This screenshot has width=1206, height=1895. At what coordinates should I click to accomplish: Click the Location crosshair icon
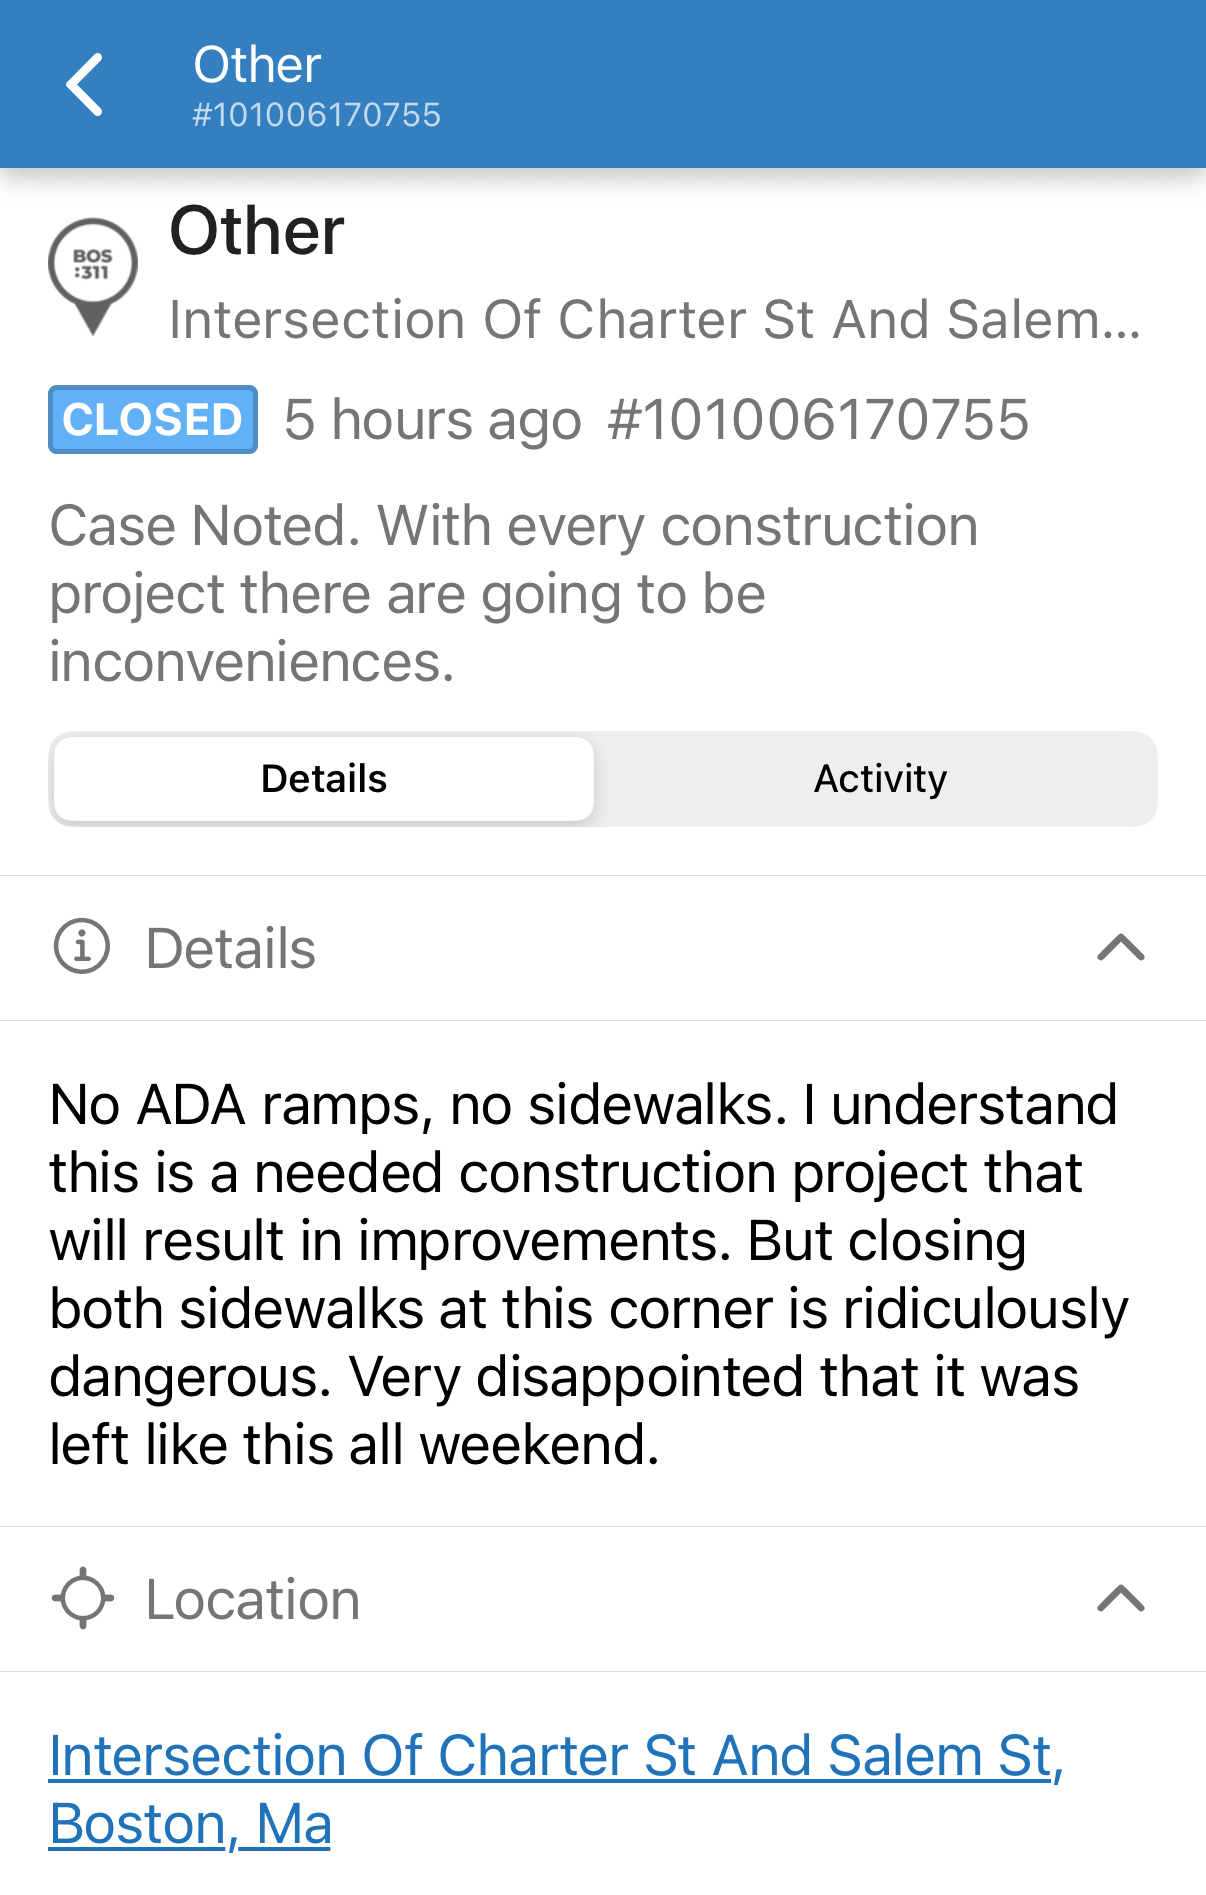pyautogui.click(x=82, y=1598)
